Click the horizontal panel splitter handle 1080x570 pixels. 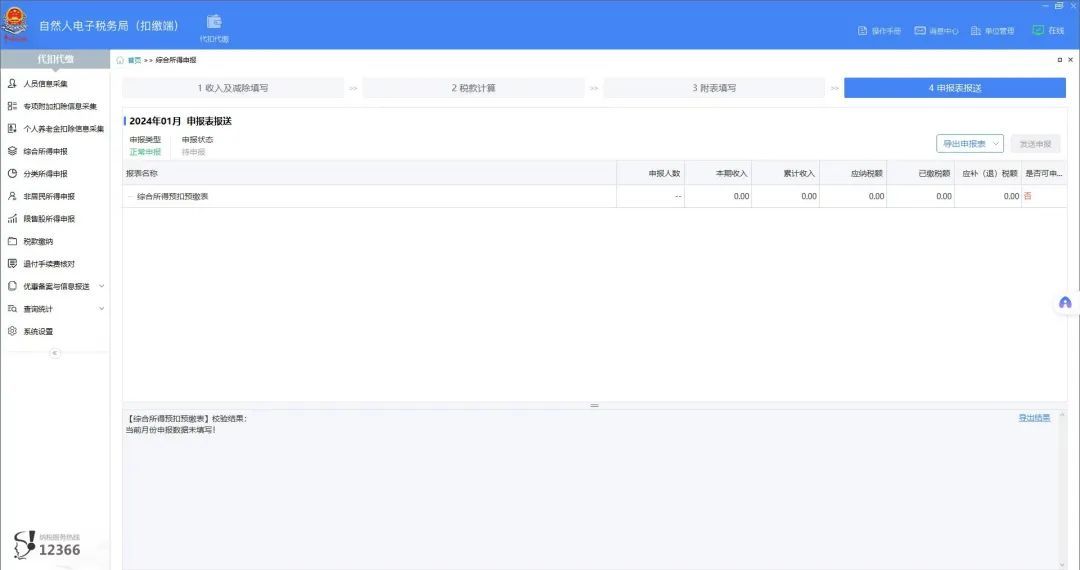coord(594,405)
